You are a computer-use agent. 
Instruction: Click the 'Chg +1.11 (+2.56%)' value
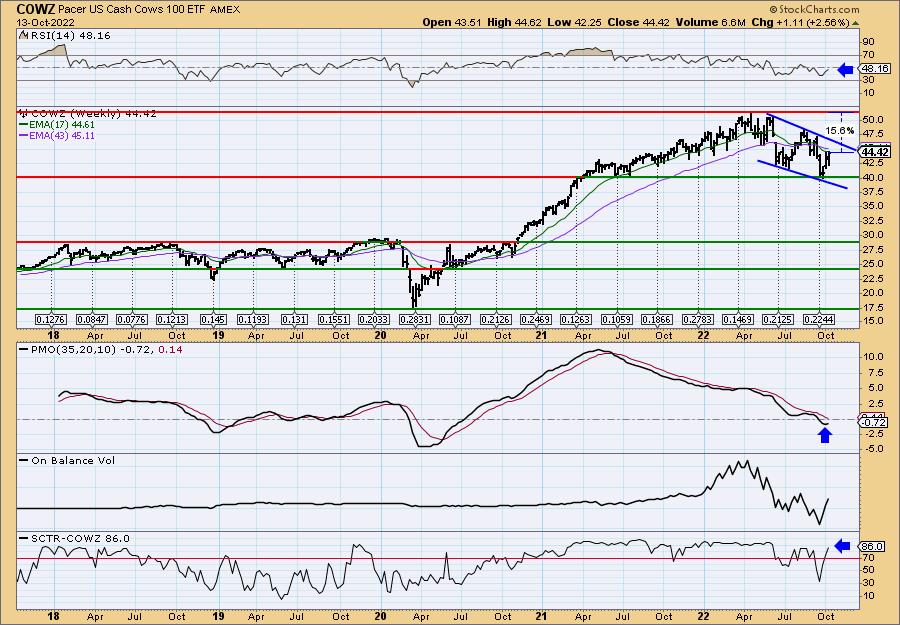800,22
